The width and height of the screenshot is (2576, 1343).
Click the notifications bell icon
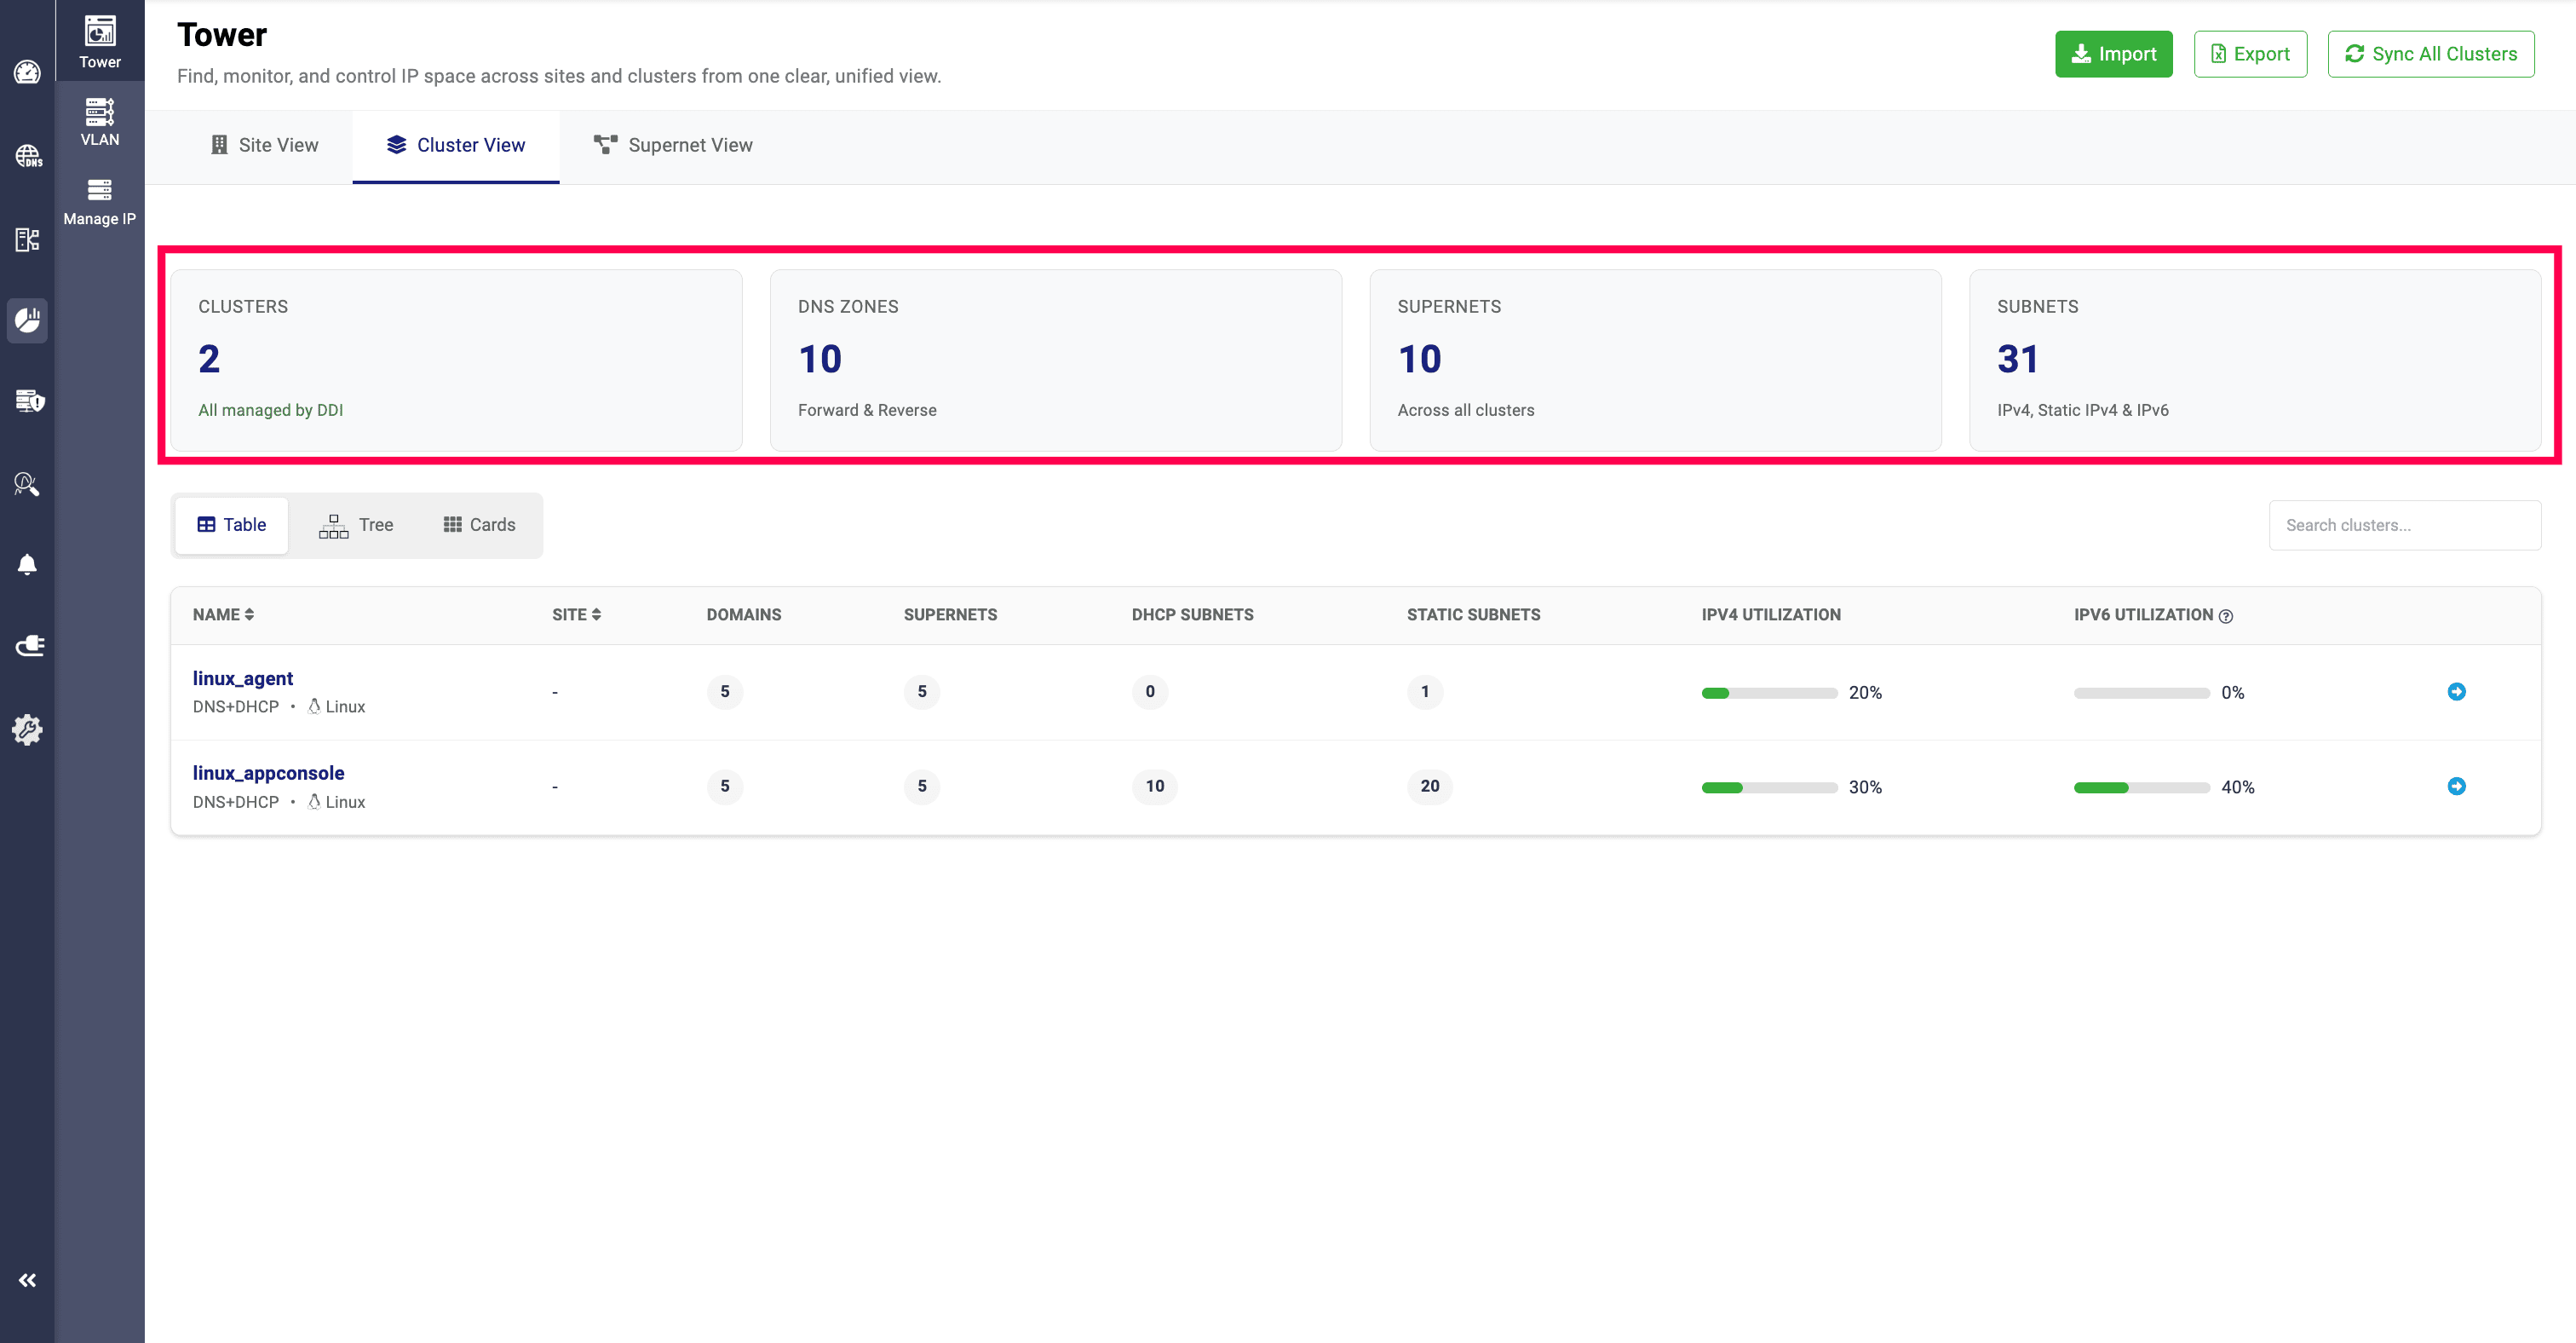click(x=27, y=565)
